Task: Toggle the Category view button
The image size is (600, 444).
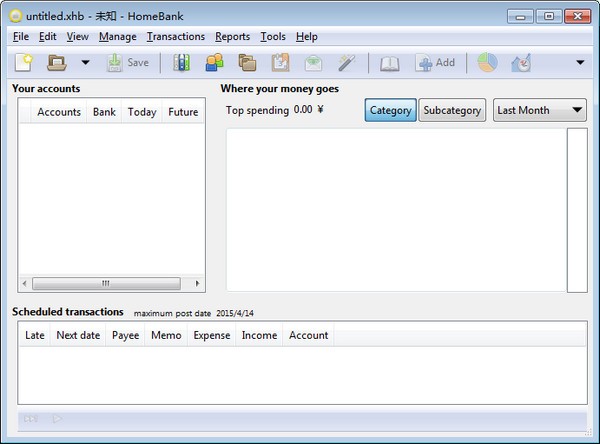Action: [390, 110]
